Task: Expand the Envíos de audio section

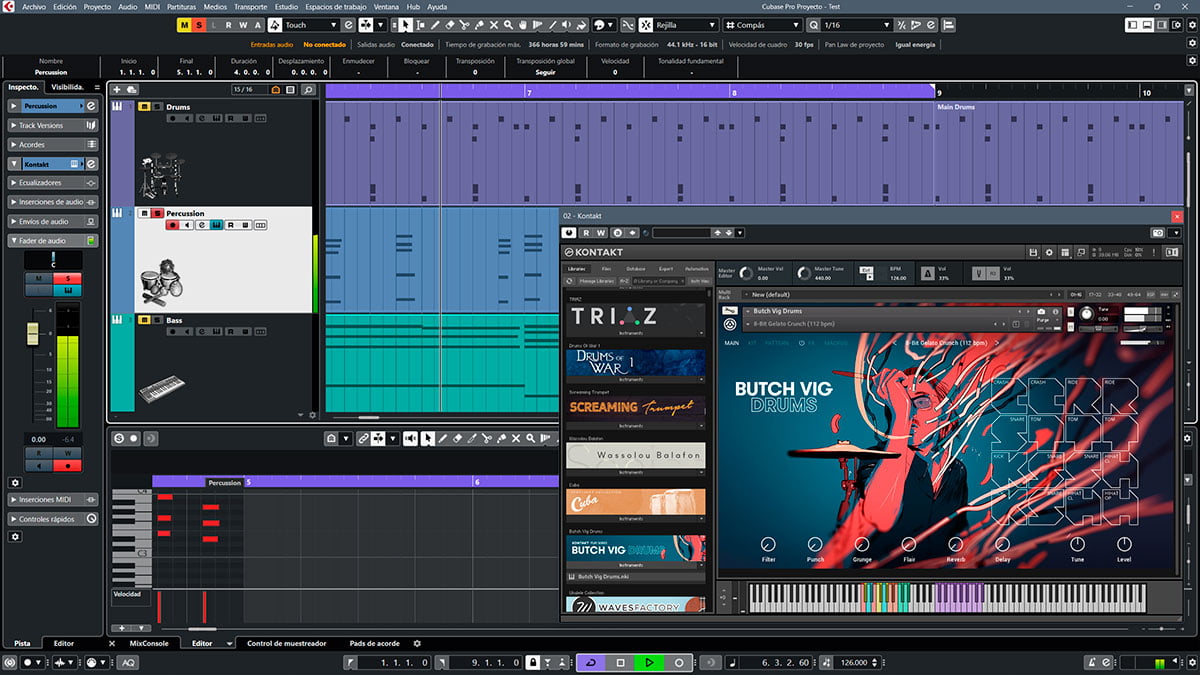Action: [53, 221]
